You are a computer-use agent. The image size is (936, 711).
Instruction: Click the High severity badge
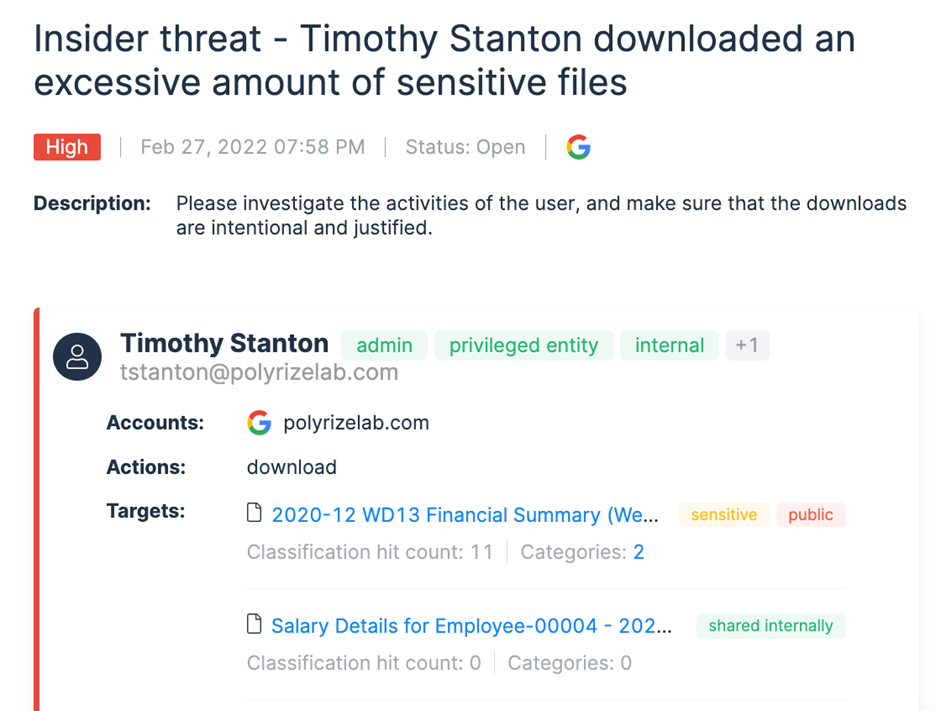click(67, 147)
